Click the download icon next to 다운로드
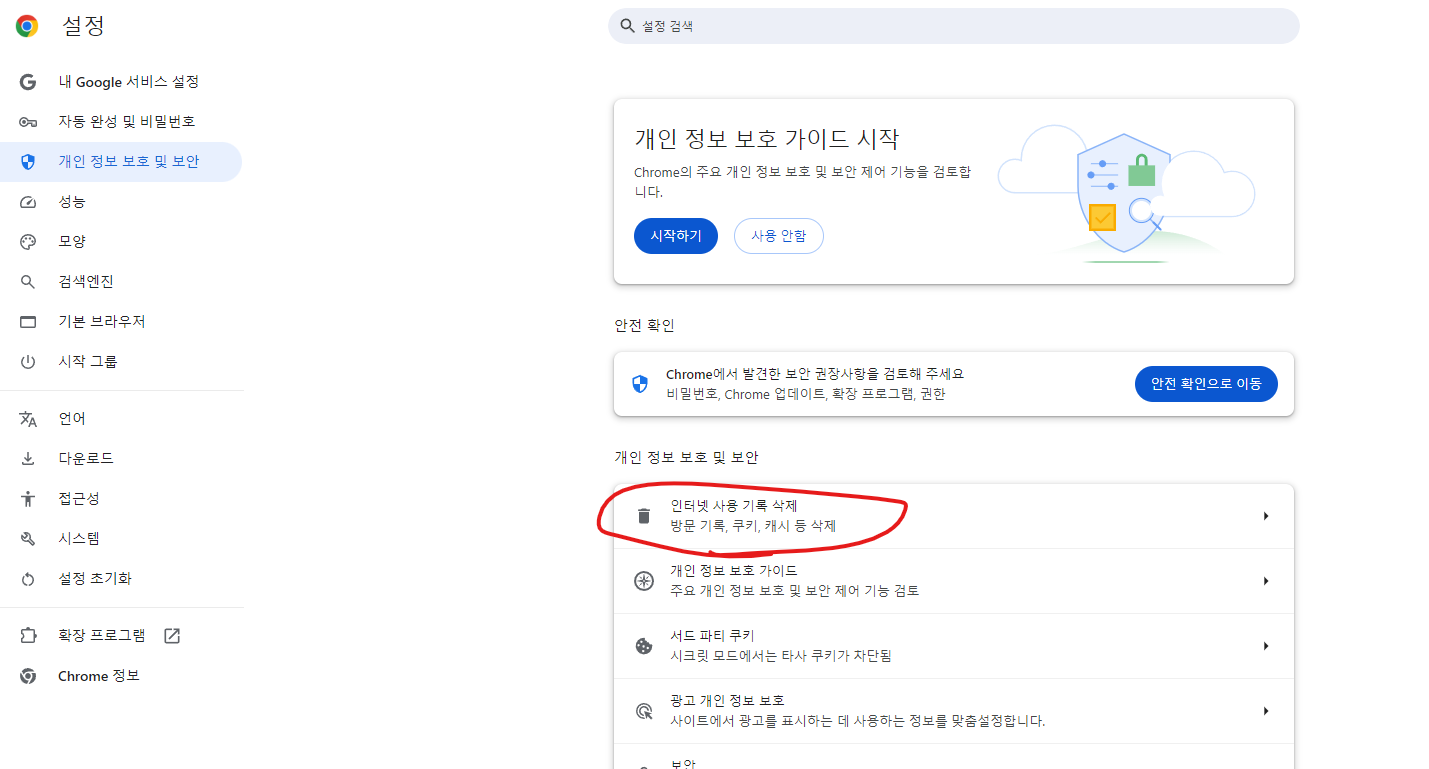This screenshot has width=1429, height=769. click(28, 458)
